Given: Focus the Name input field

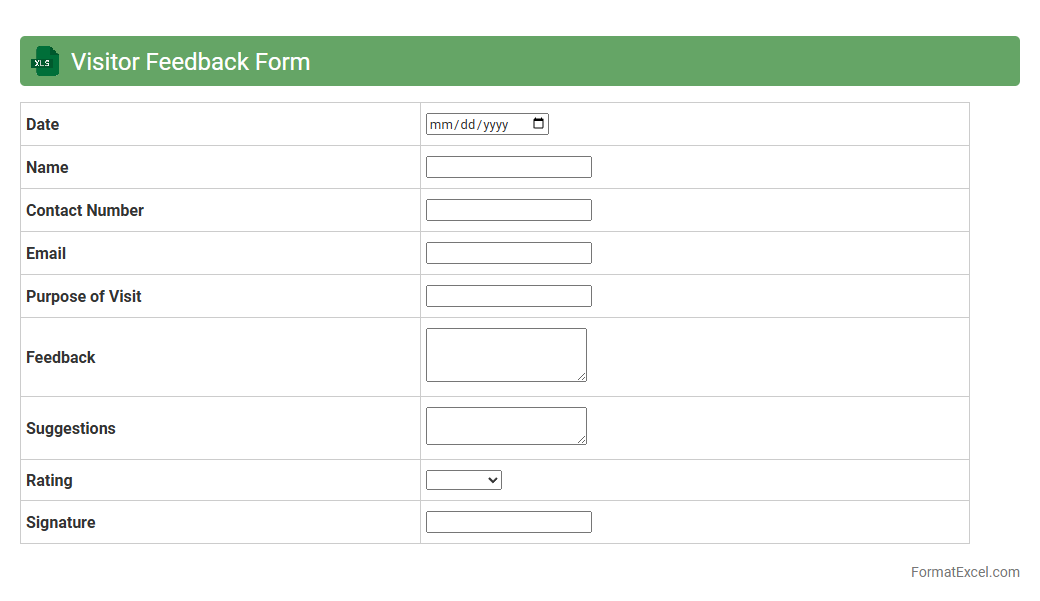Looking at the screenshot, I should (508, 167).
